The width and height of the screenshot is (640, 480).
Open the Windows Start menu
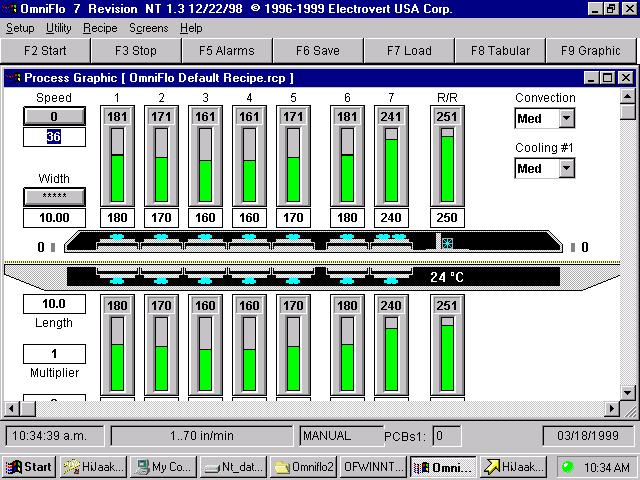pos(29,467)
